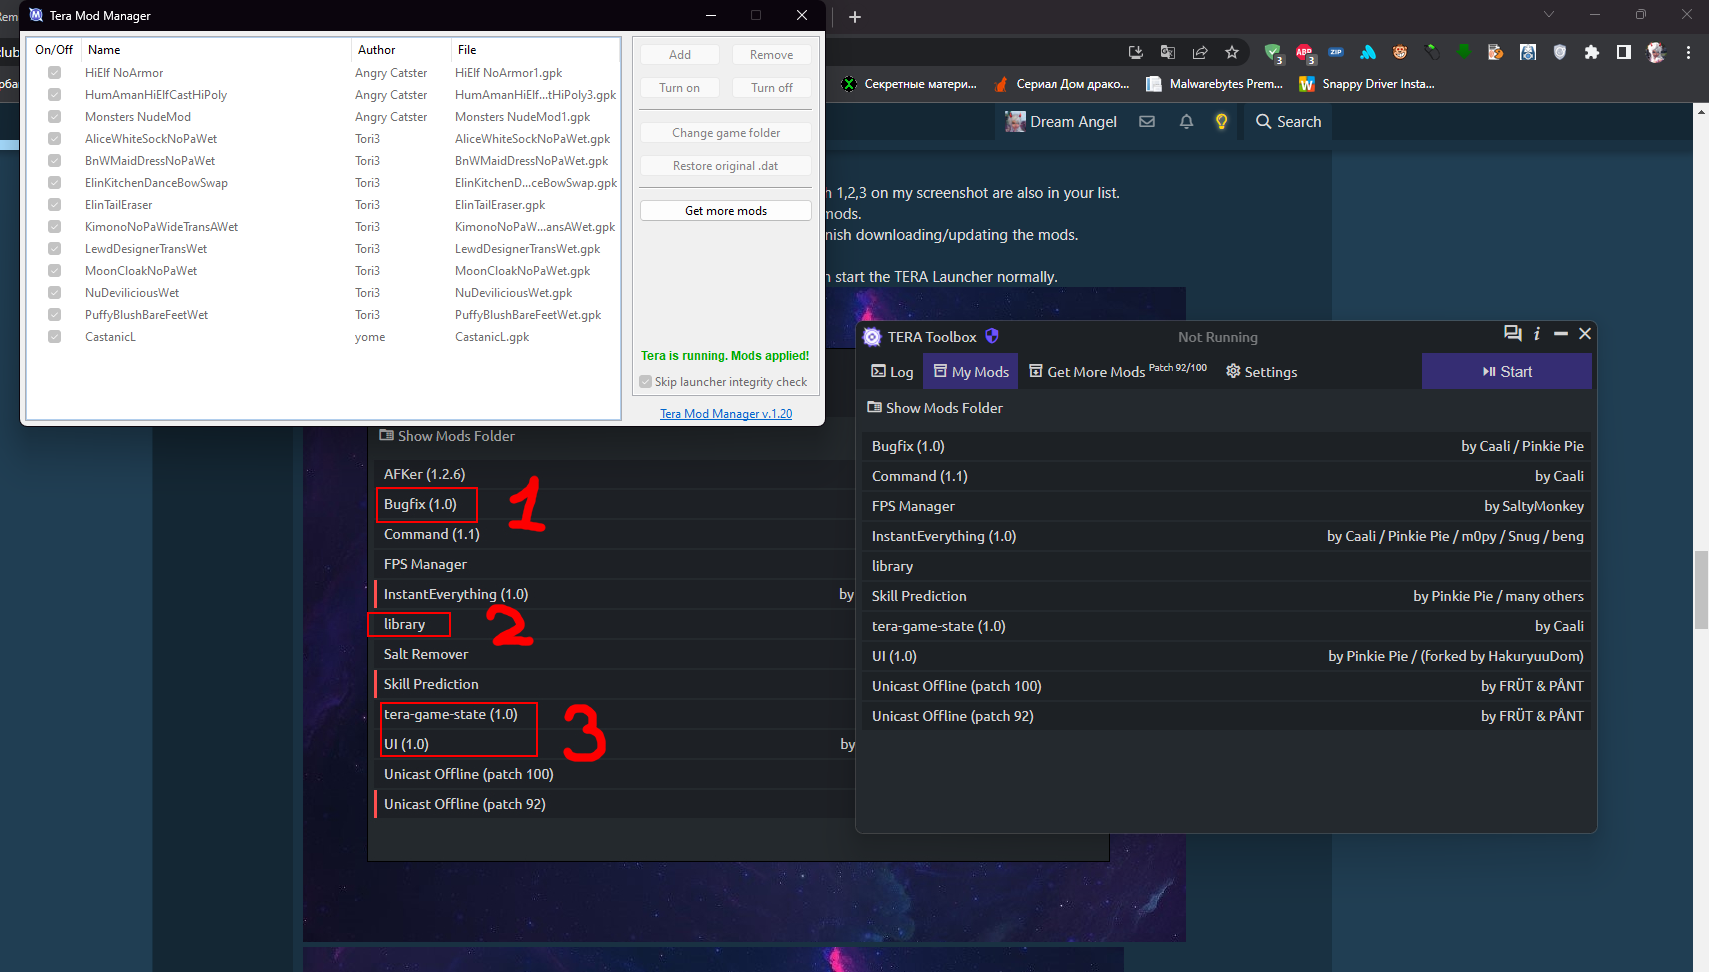Open the Settings tab in TERA Toolbox
The width and height of the screenshot is (1709, 972).
pos(1261,372)
